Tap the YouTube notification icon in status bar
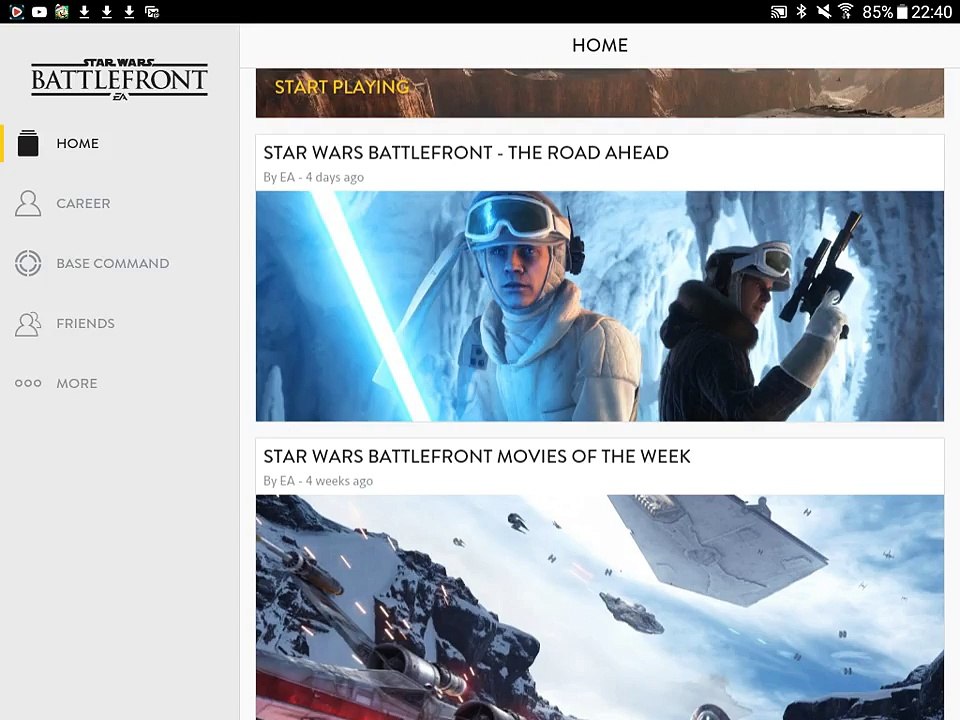 tap(39, 12)
